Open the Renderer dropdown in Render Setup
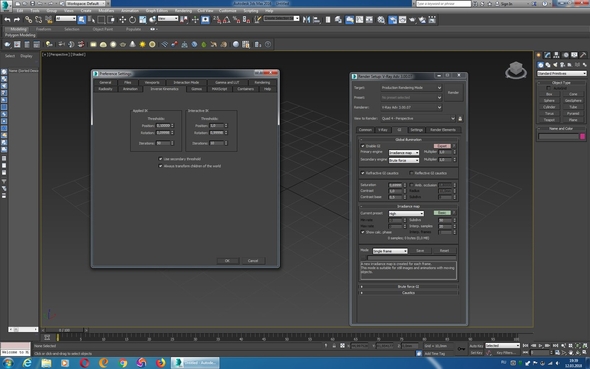590x369 pixels. coord(411,108)
